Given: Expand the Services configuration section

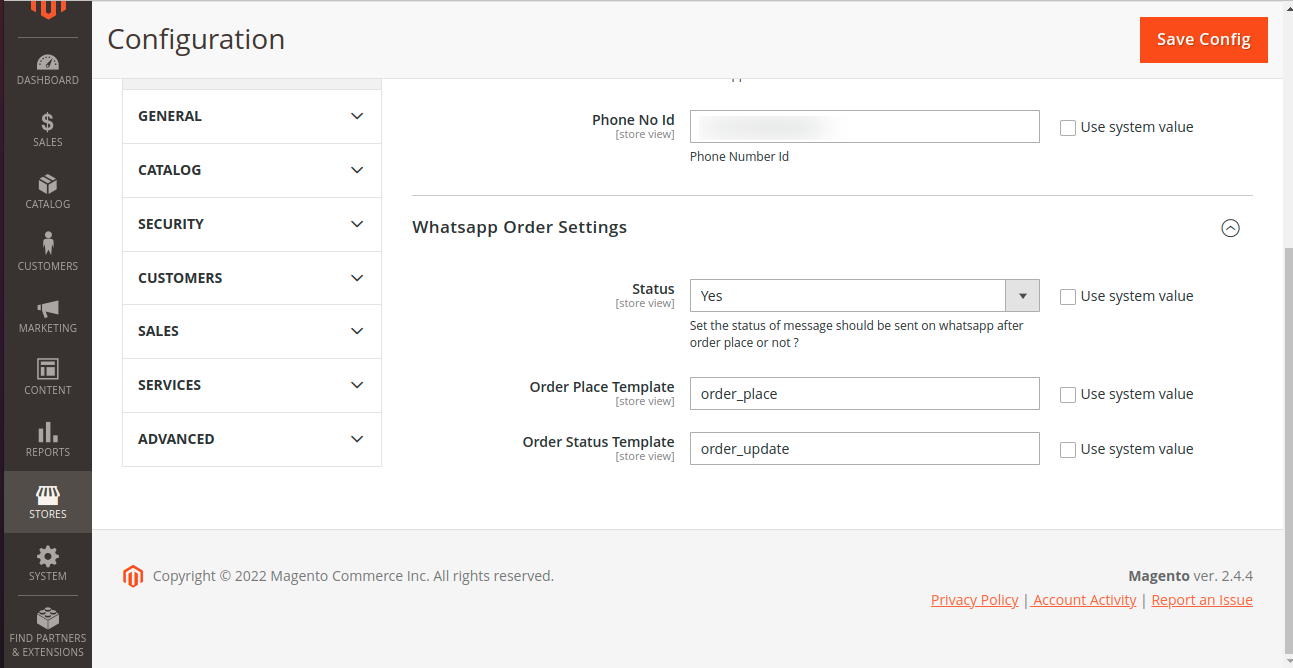Looking at the screenshot, I should (x=252, y=385).
